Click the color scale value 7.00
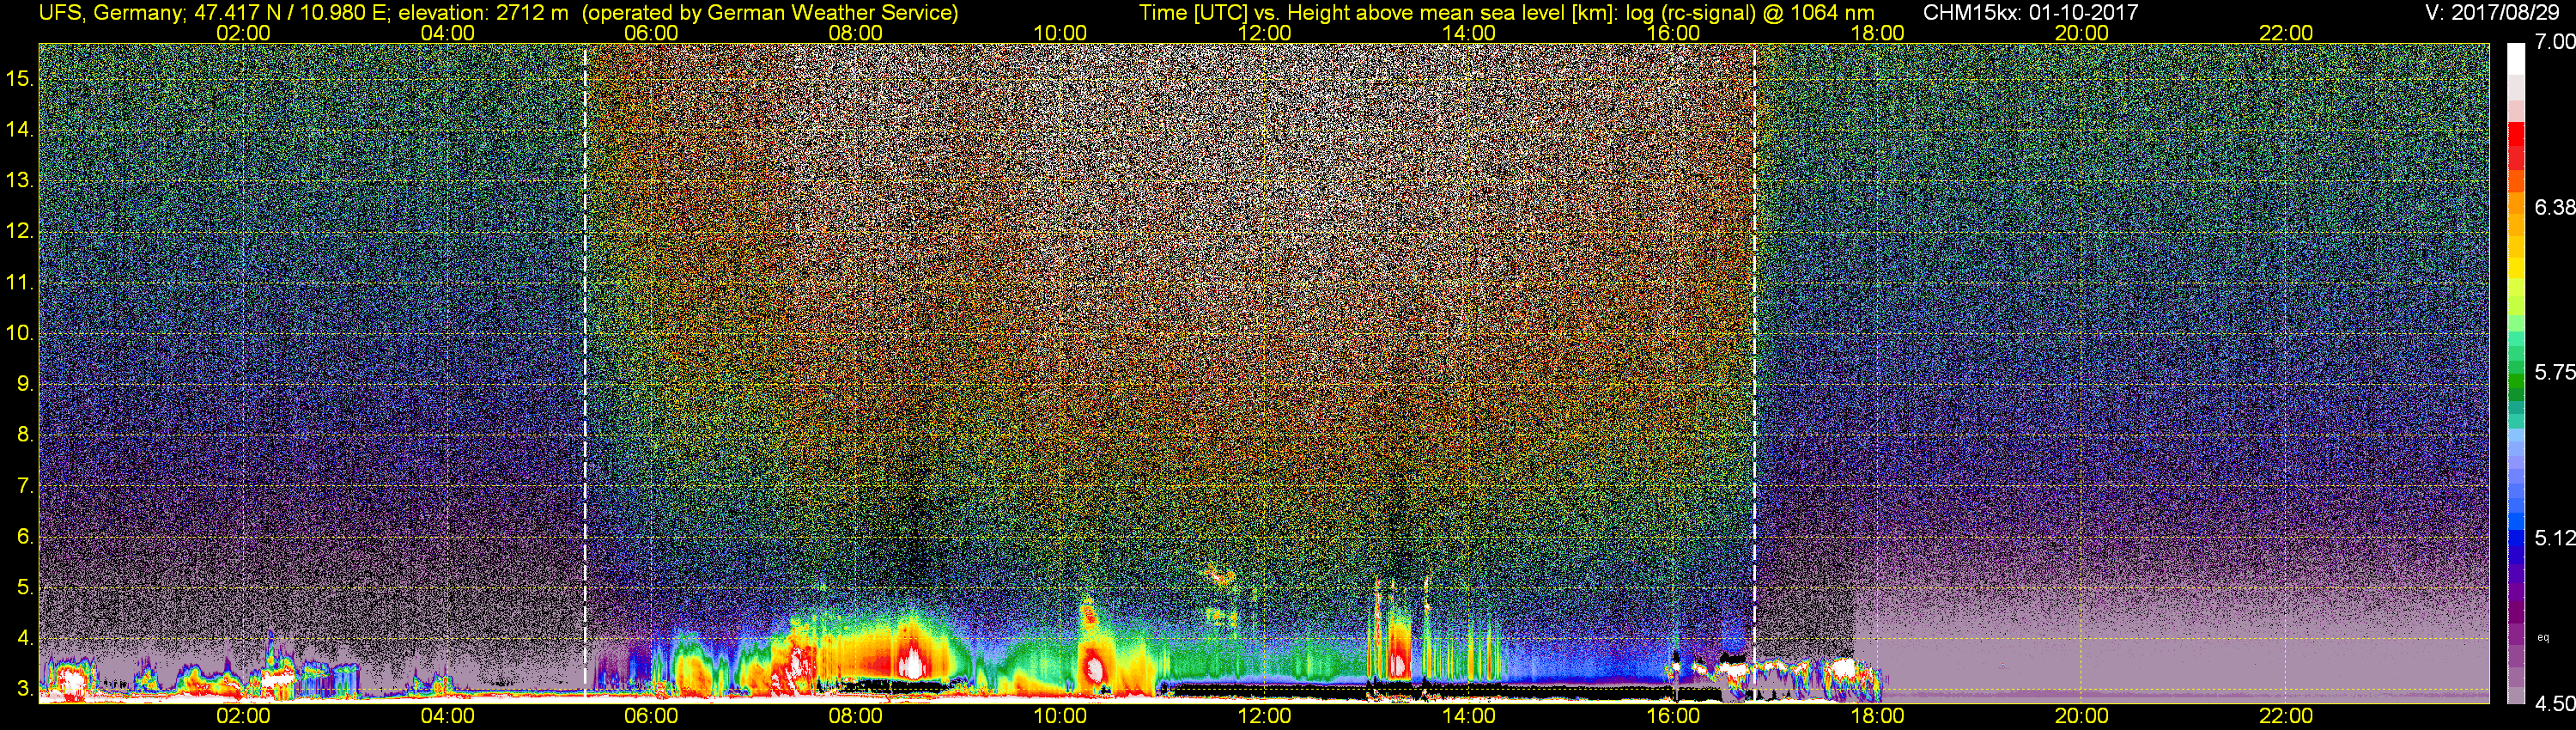 tap(2554, 42)
